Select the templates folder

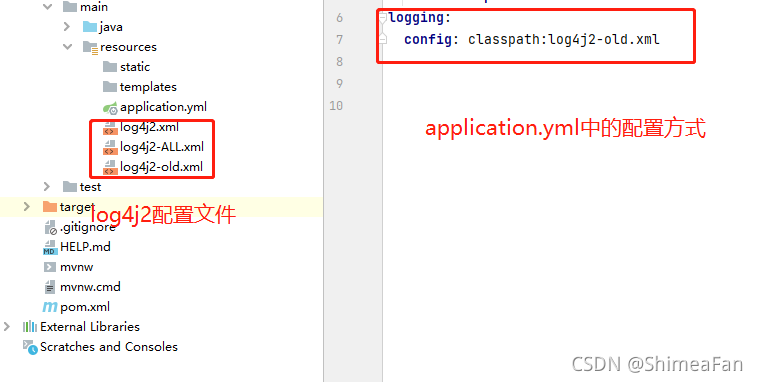pyautogui.click(x=148, y=87)
